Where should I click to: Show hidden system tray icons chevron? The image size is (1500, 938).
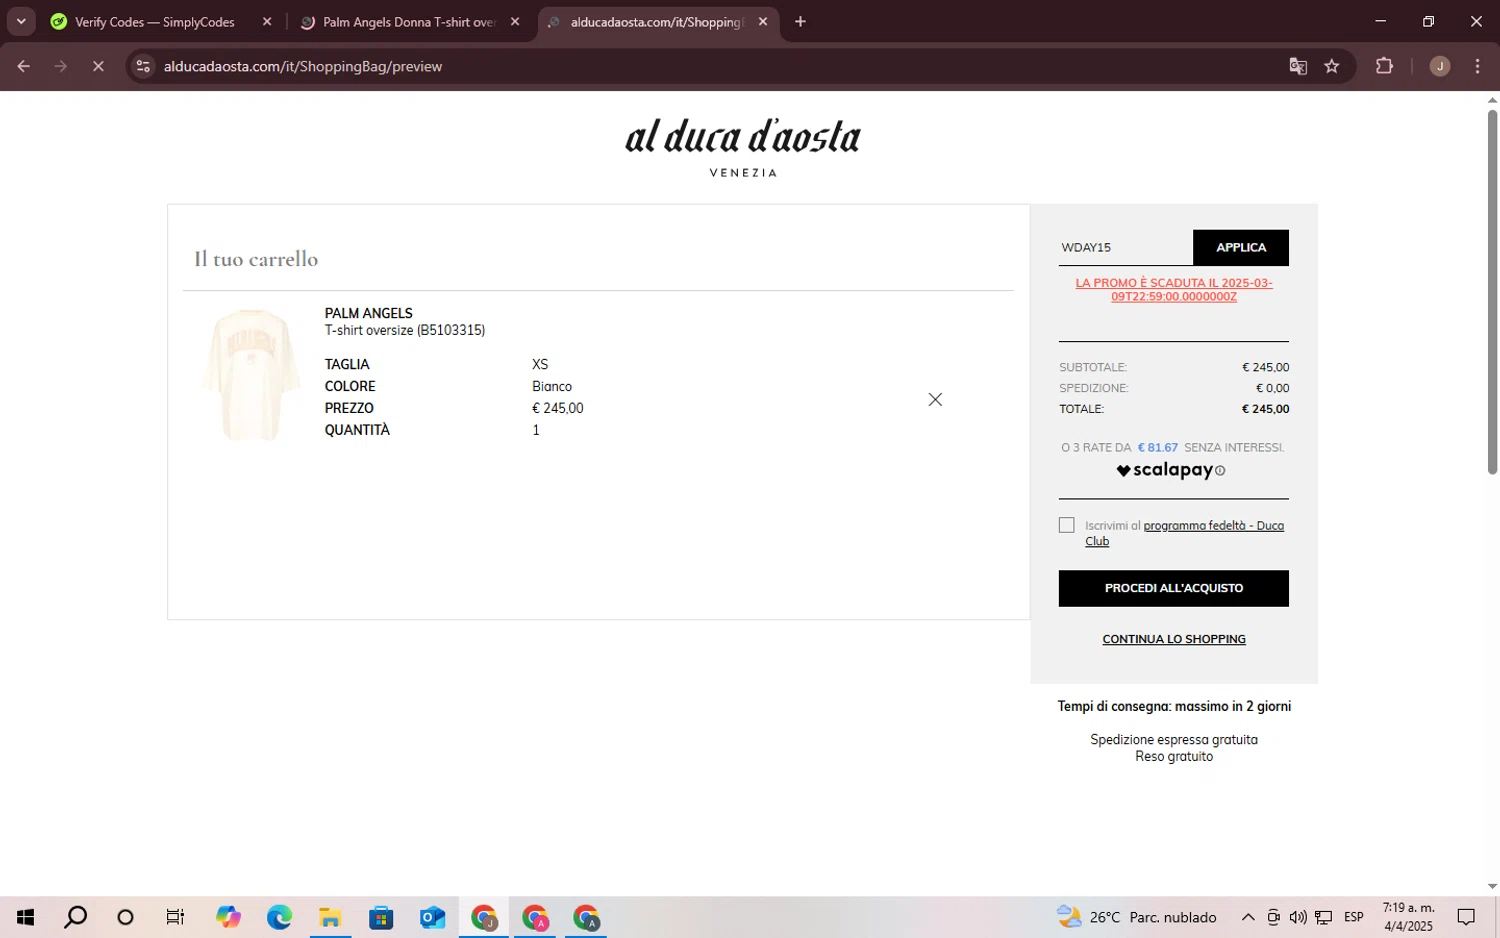1248,917
